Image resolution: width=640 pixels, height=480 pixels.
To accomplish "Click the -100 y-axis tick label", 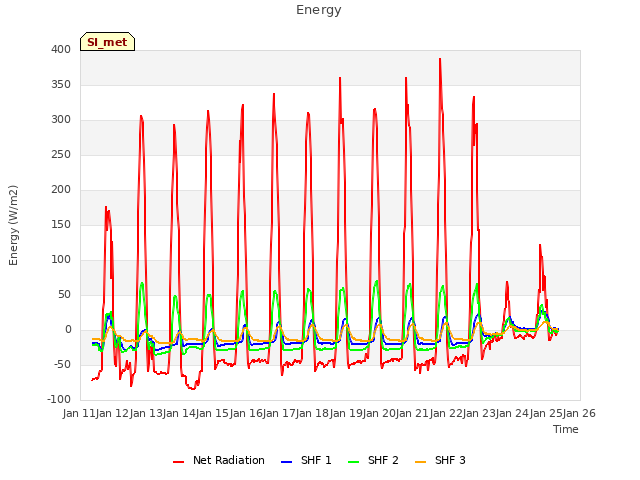I will pyautogui.click(x=59, y=399).
